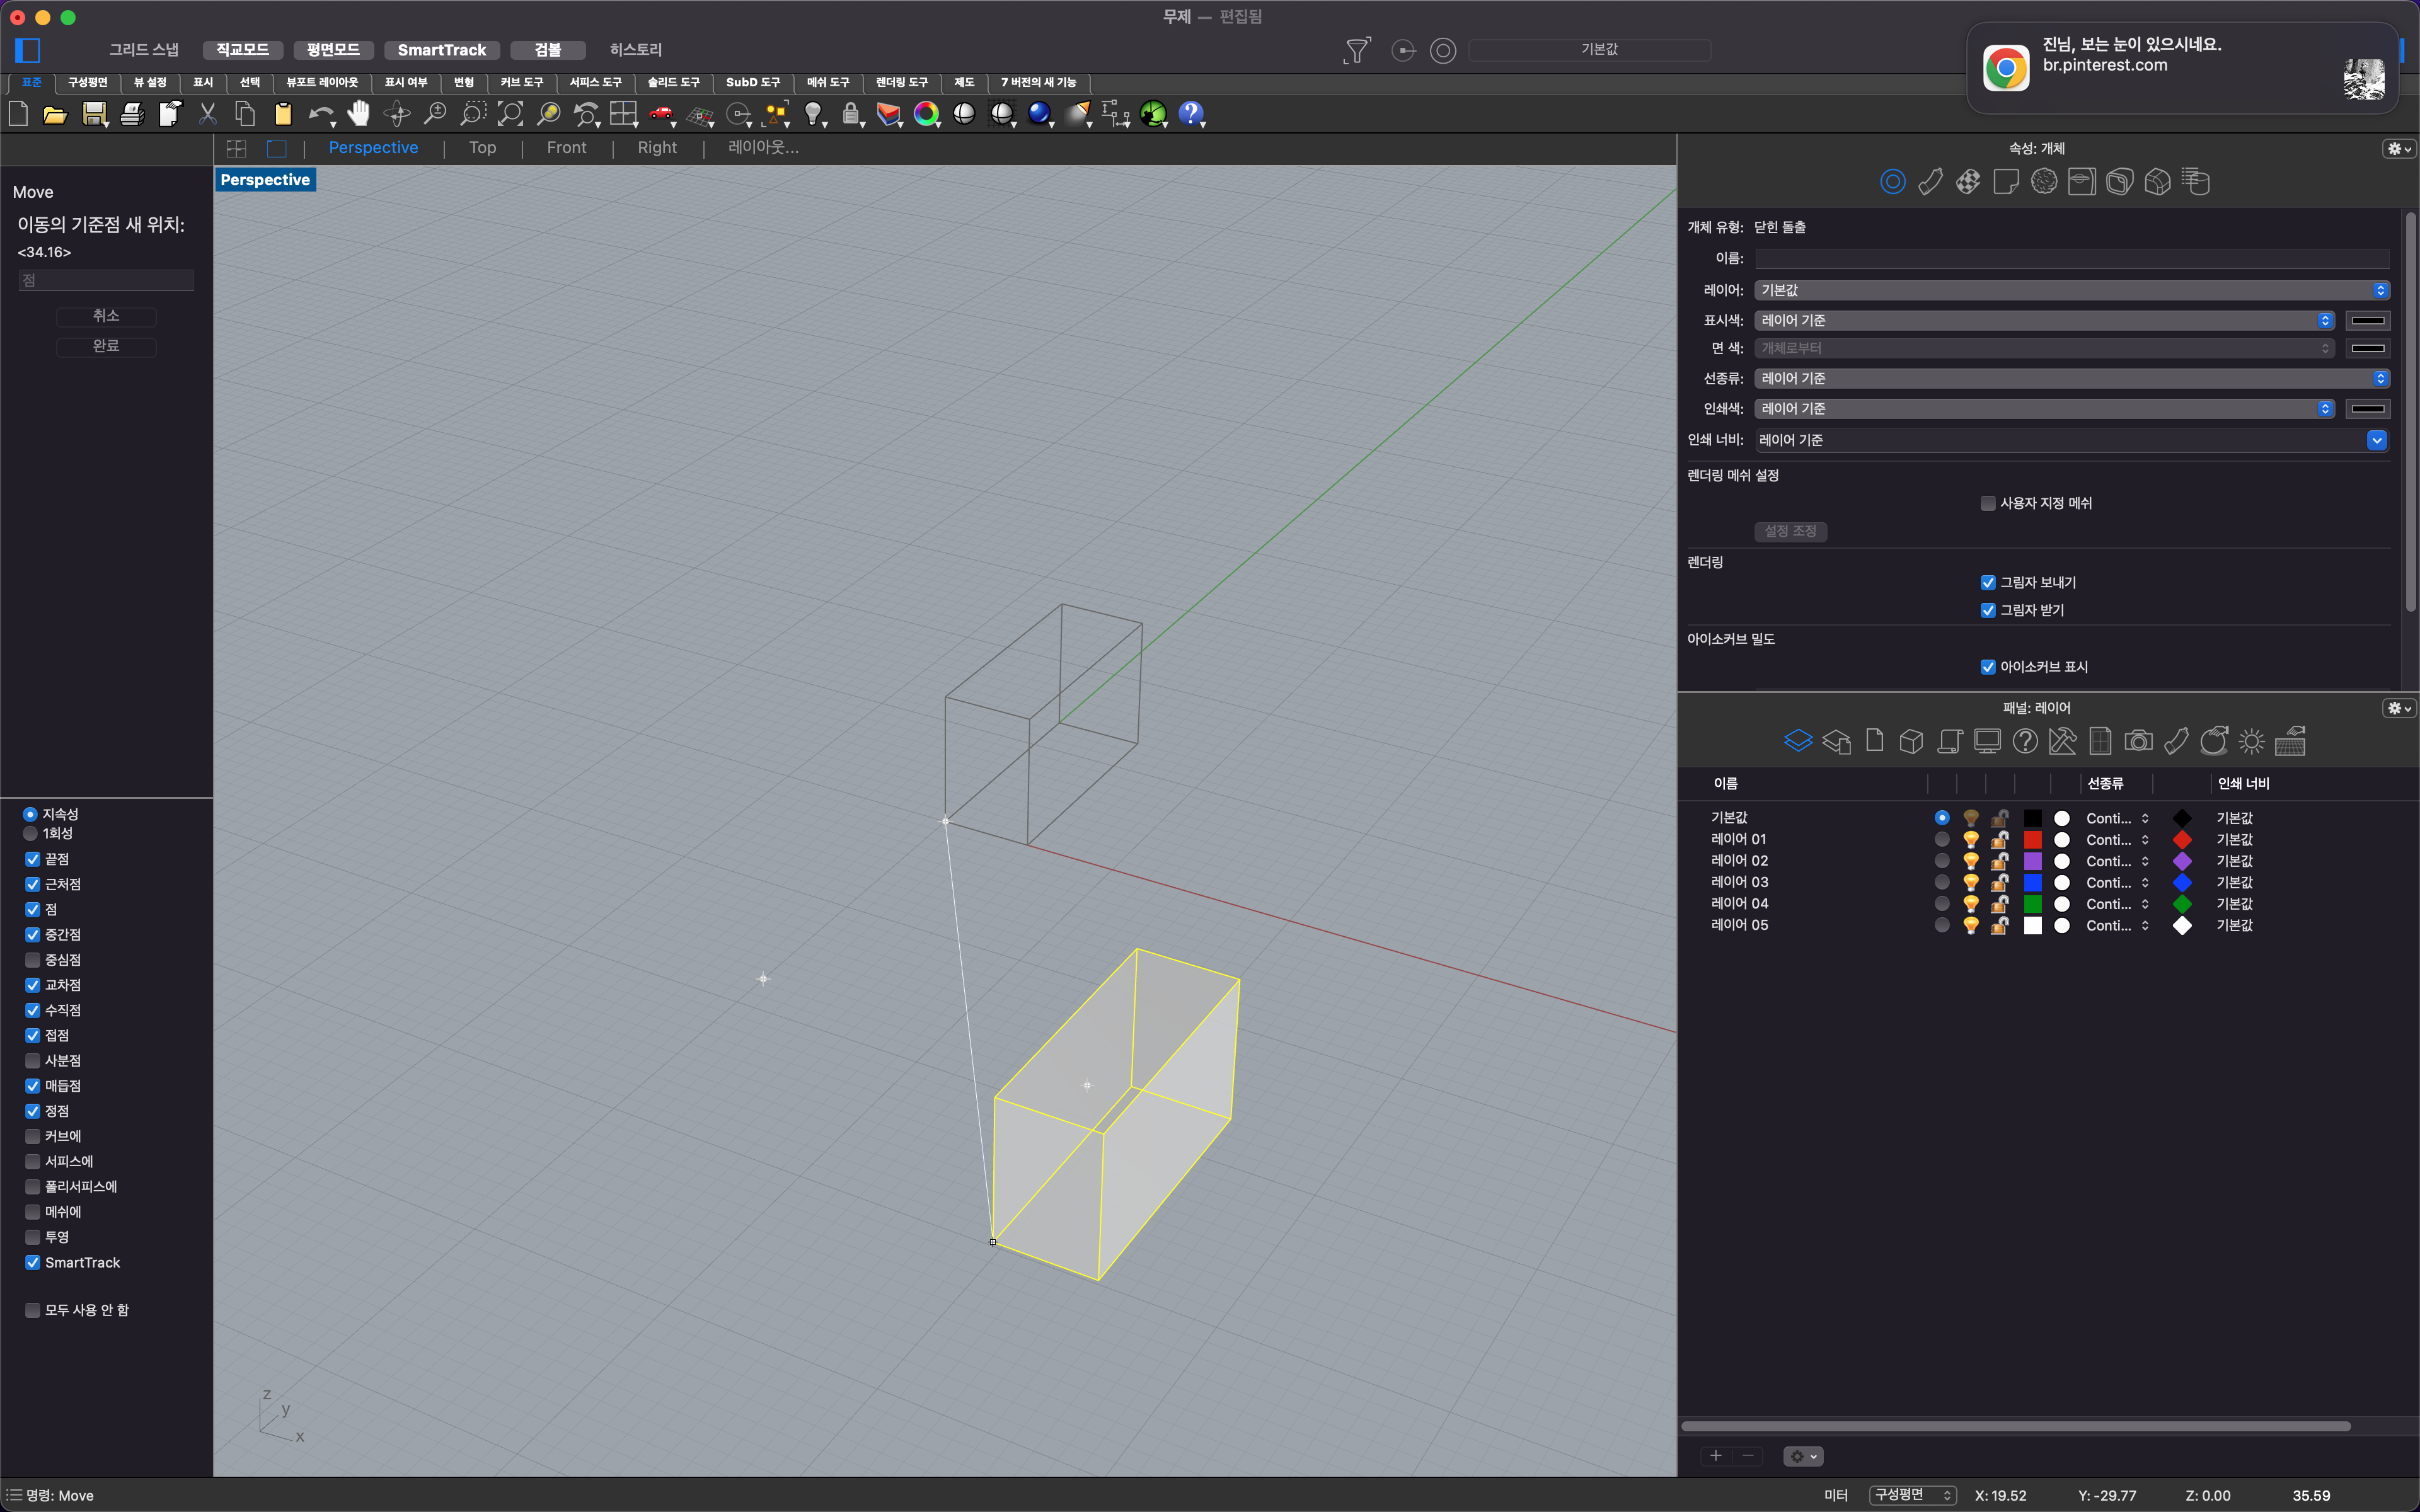
Task: Click the padlock Lock objects icon
Action: (851, 114)
